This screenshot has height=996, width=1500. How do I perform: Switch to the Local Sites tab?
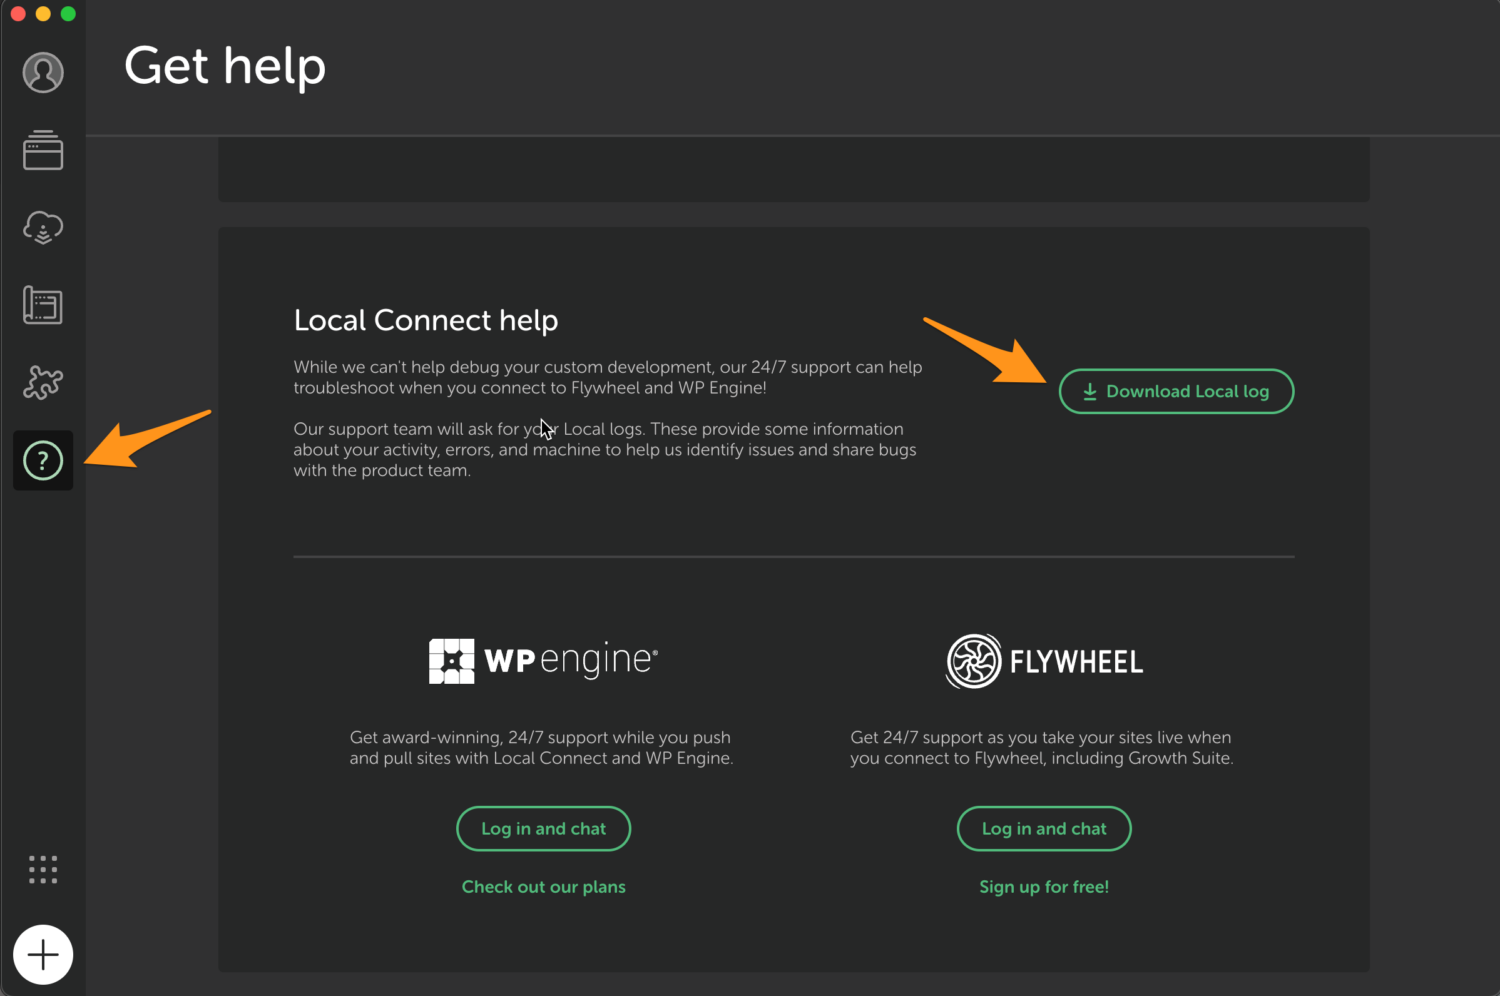pyautogui.click(x=42, y=150)
